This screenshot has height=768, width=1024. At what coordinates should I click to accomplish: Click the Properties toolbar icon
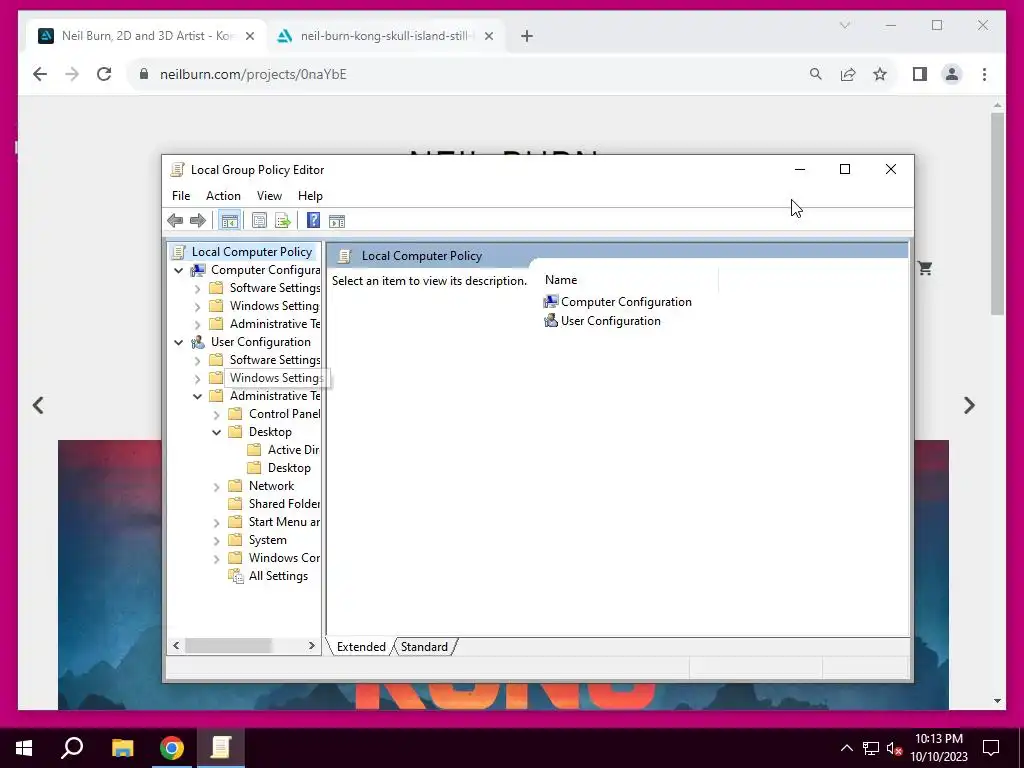[259, 221]
